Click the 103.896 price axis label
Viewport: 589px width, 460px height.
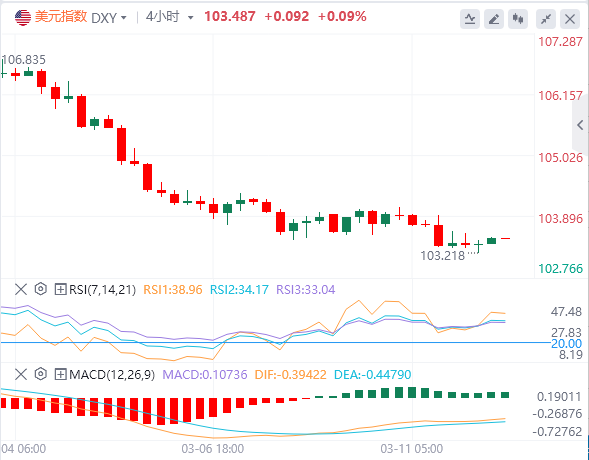[x=560, y=219]
